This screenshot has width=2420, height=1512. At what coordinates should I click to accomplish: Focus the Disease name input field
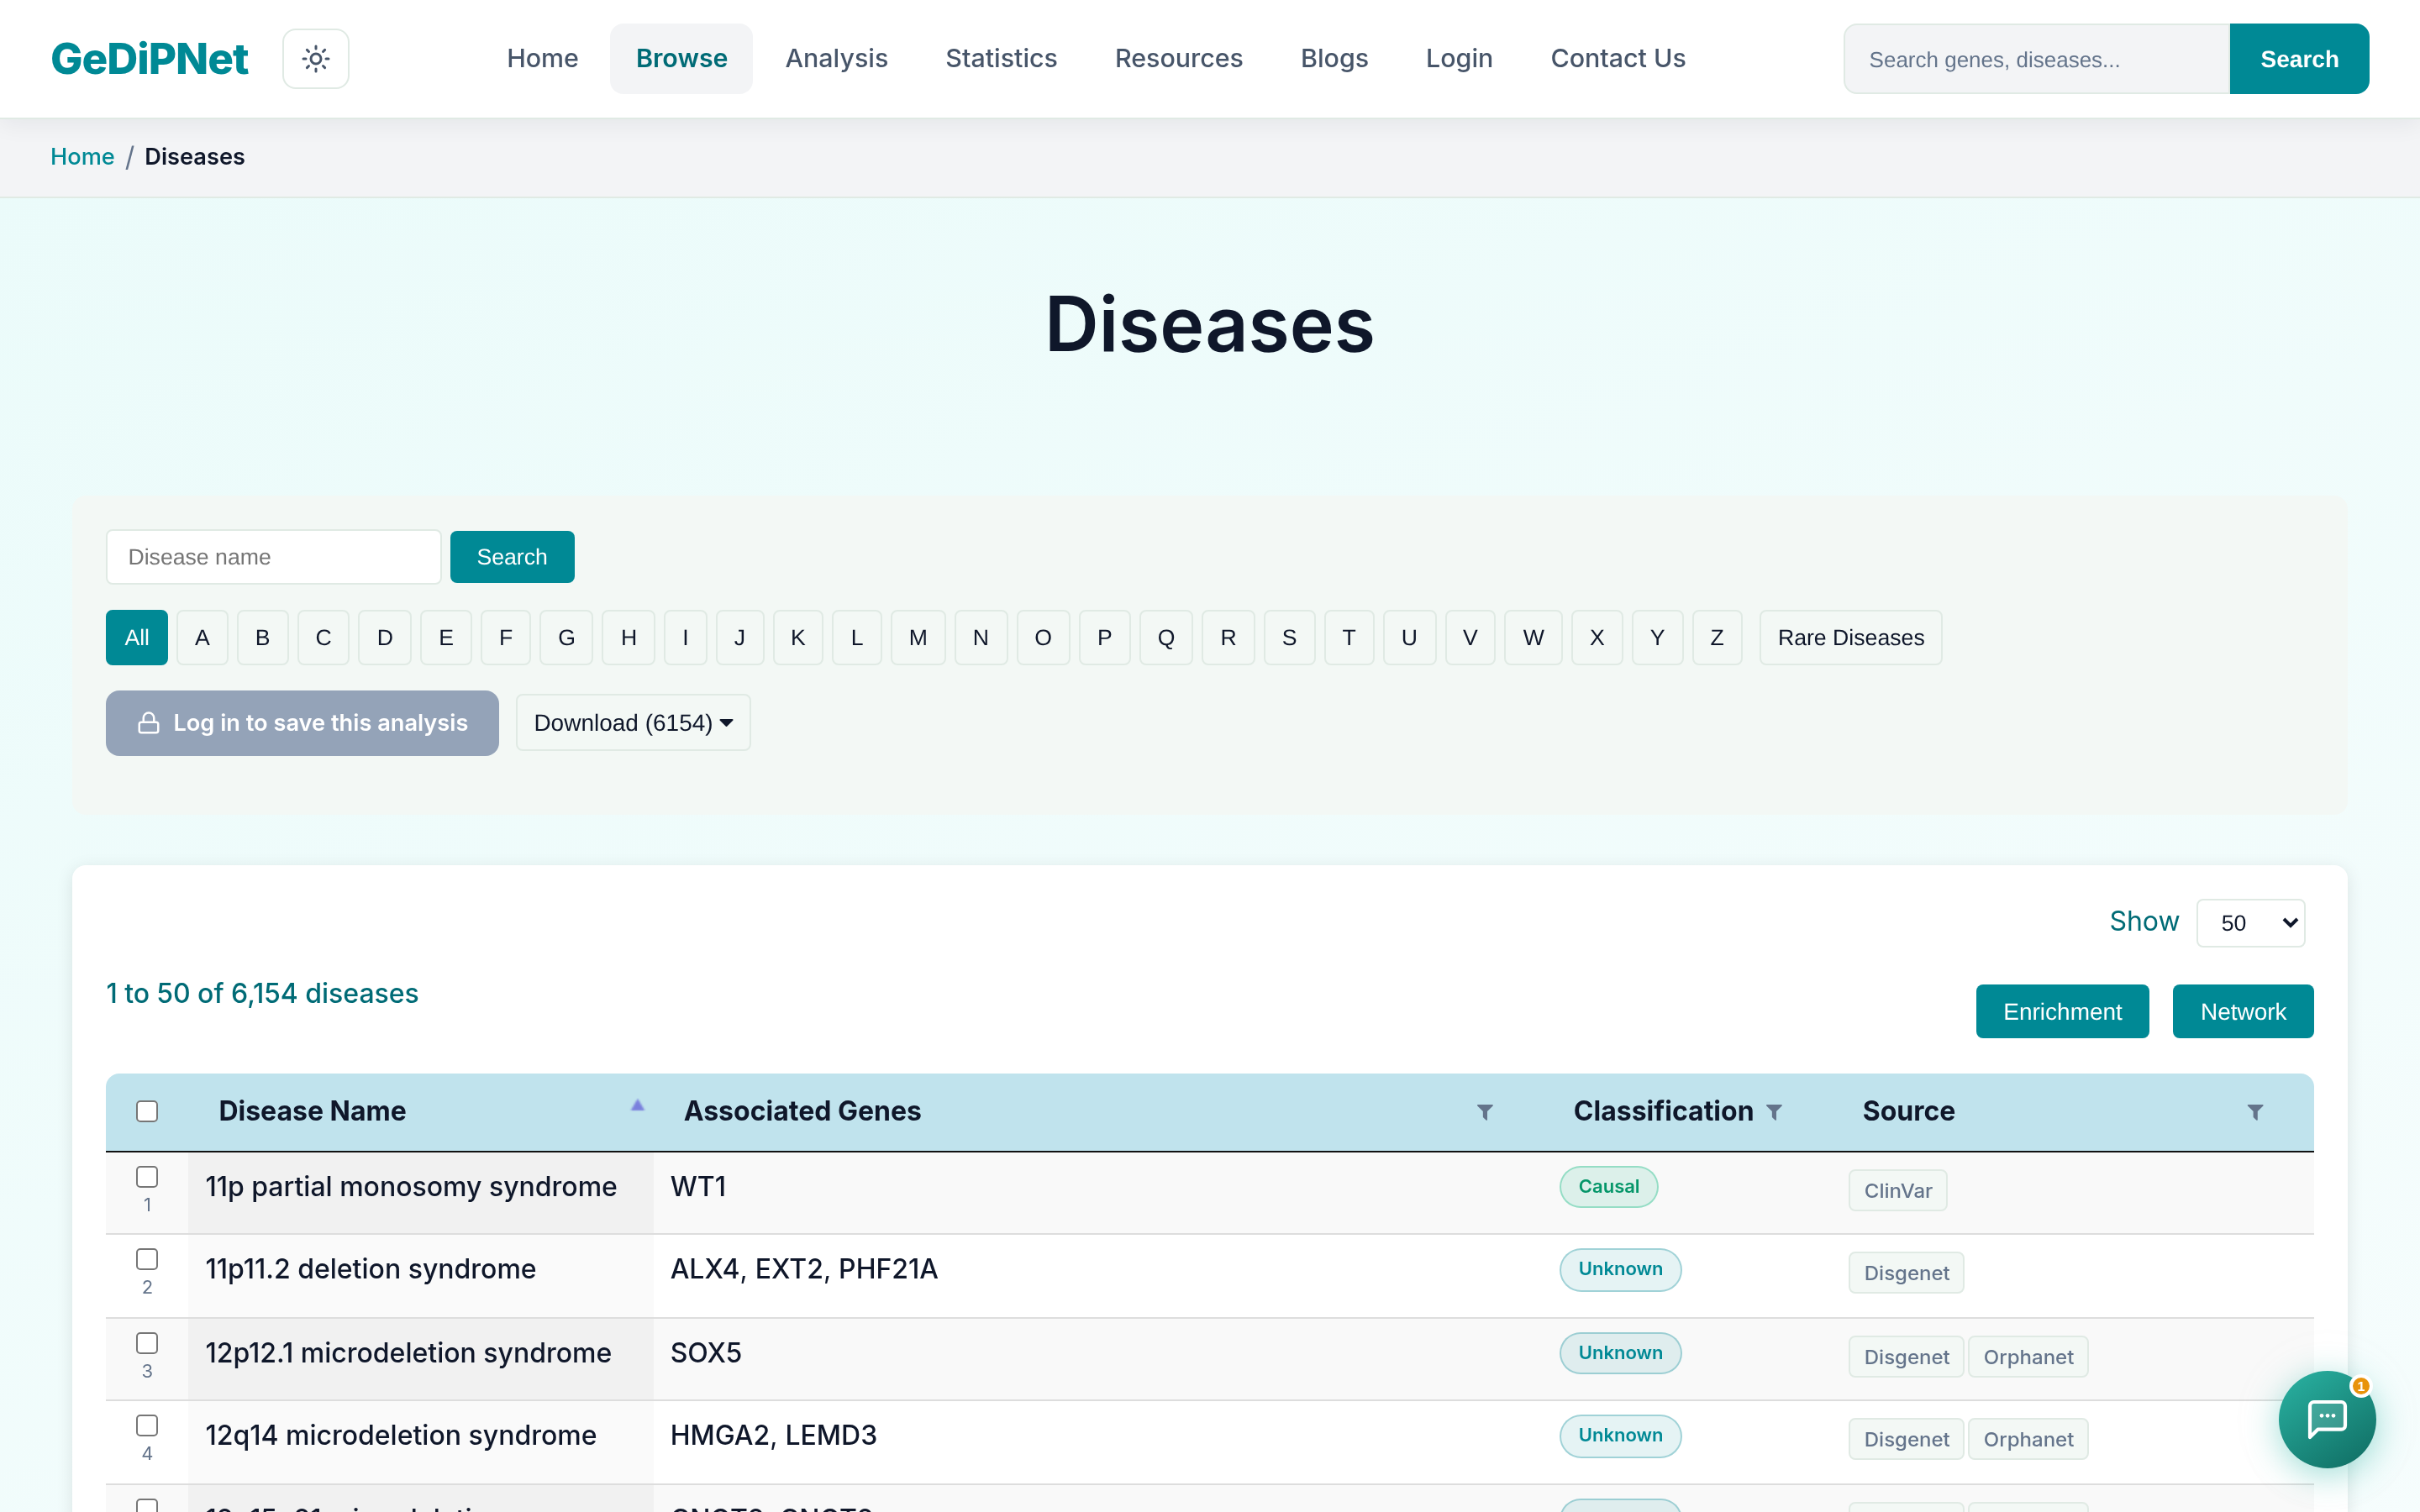(x=273, y=557)
